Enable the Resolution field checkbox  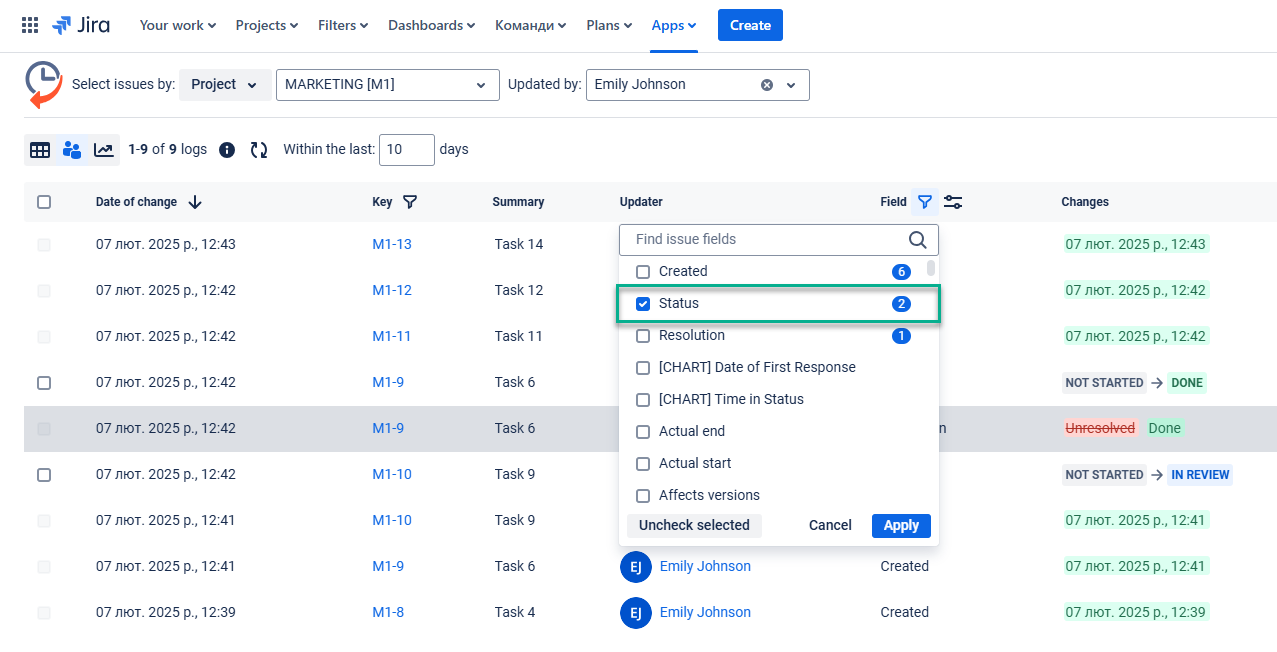(x=643, y=336)
